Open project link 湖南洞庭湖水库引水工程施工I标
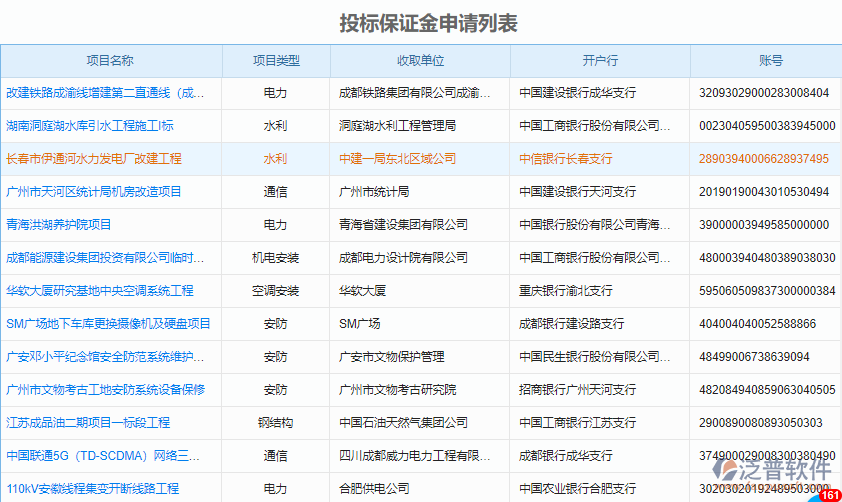Screen dimensions: 842x502 click(x=90, y=126)
